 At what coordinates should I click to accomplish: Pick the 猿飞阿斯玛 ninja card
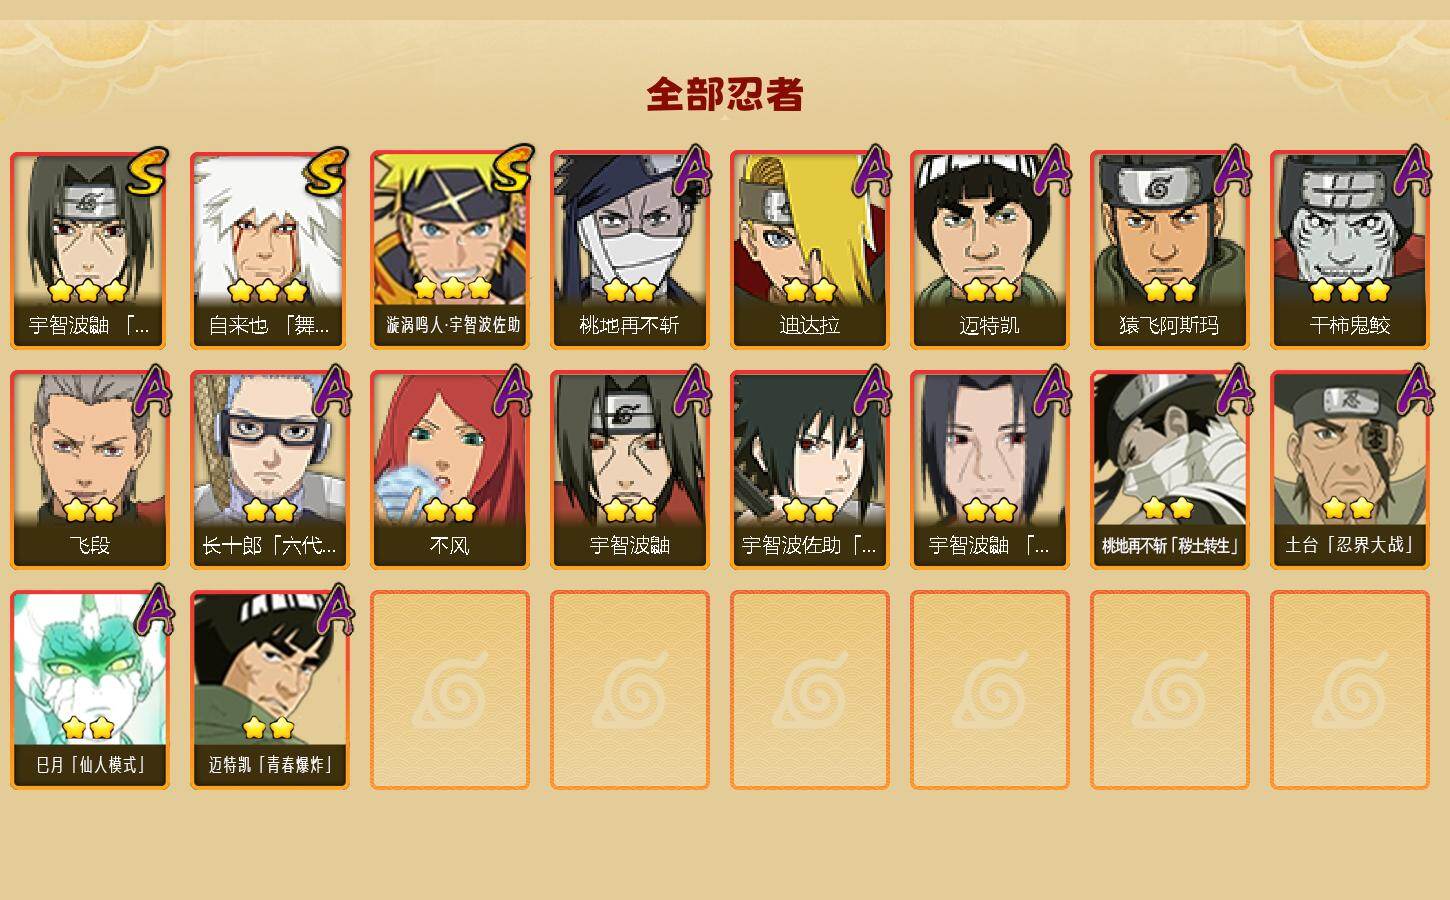click(x=1170, y=250)
